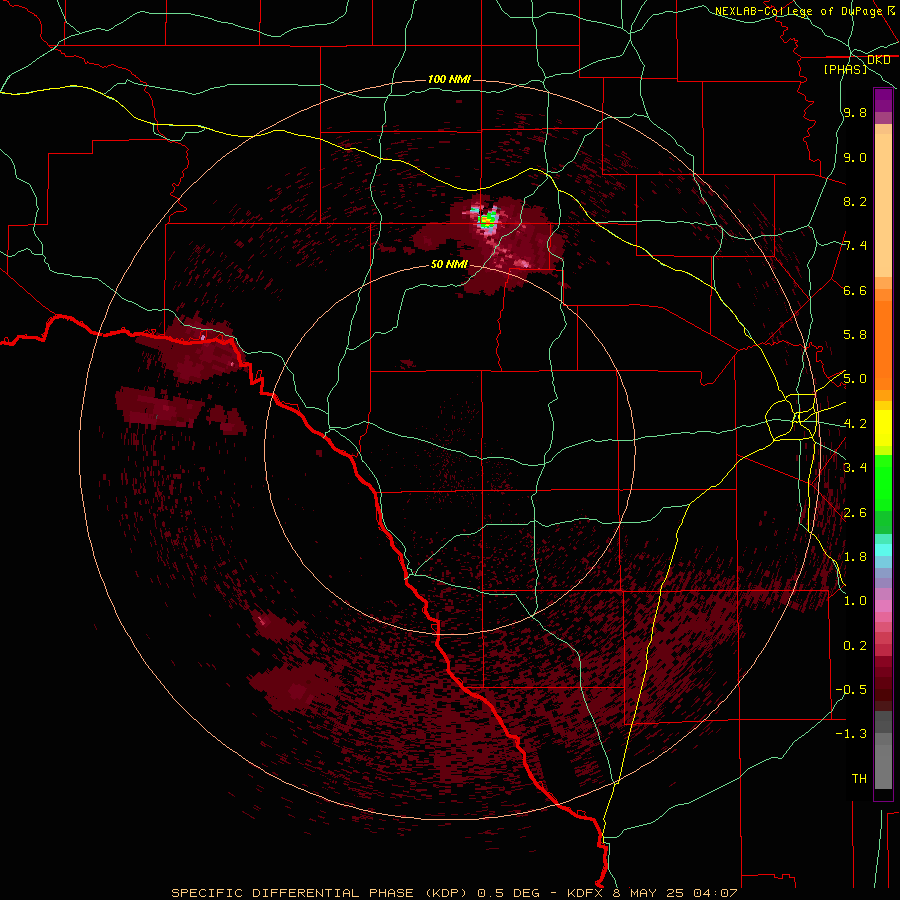
Task: Click the DKD label above the scale
Action: (x=878, y=60)
